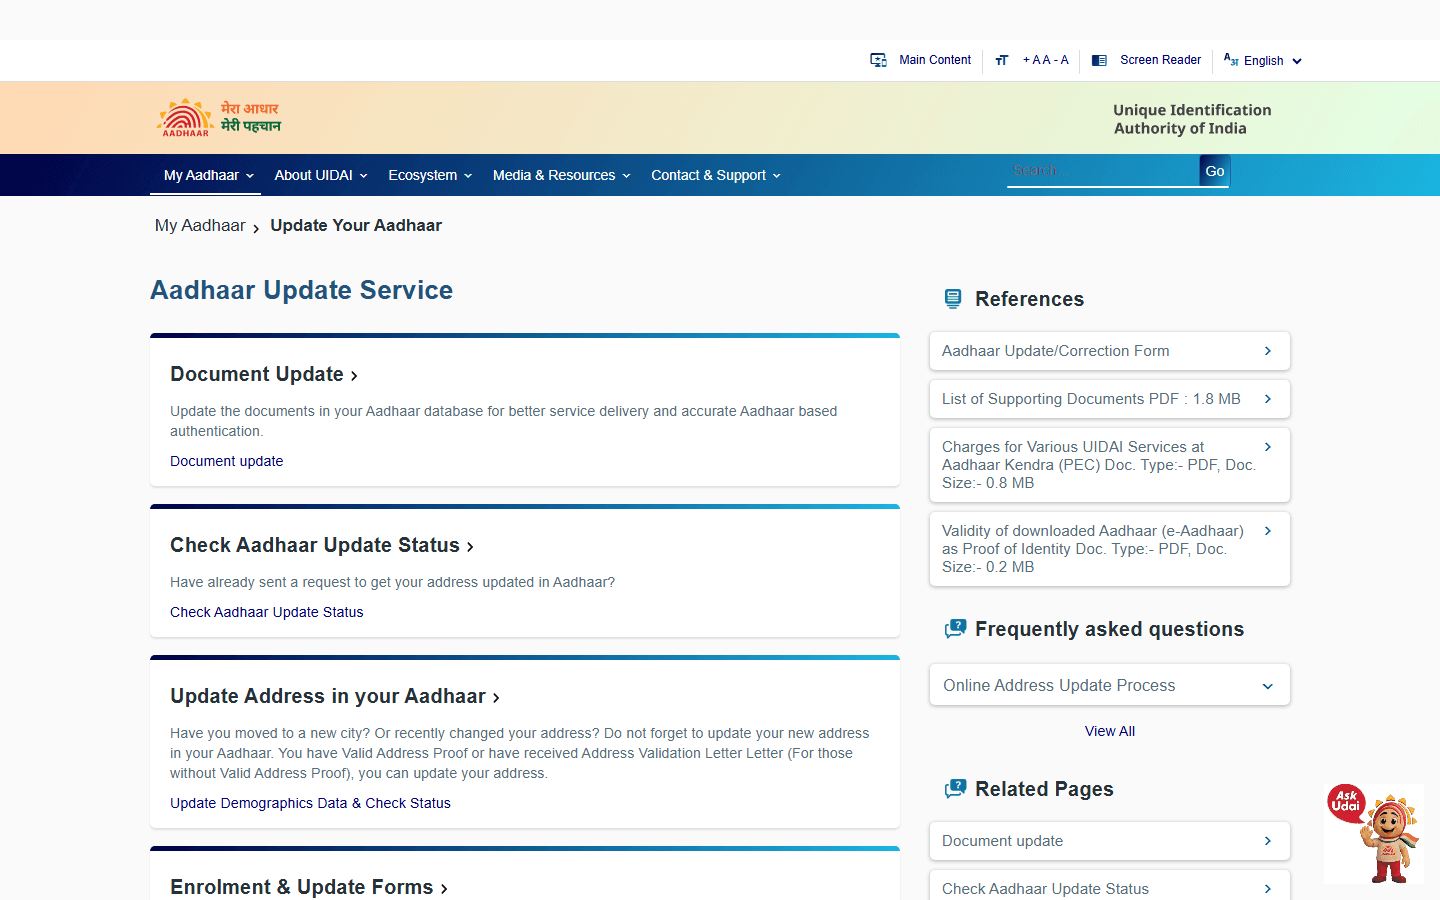Click the Go search button
Viewport: 1440px width, 900px height.
click(x=1215, y=171)
